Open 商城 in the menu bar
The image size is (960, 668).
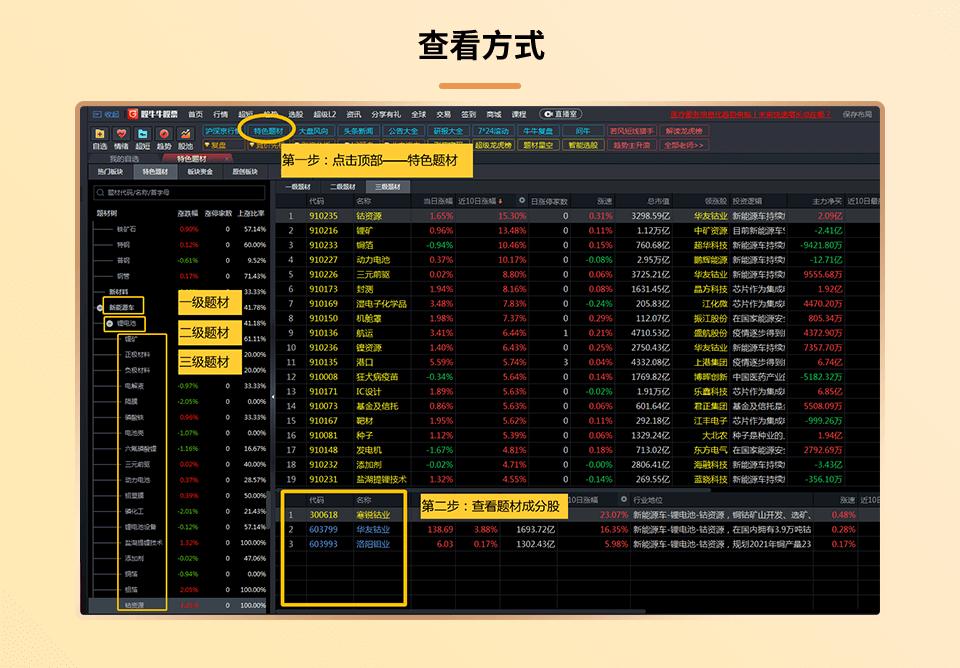(x=493, y=114)
